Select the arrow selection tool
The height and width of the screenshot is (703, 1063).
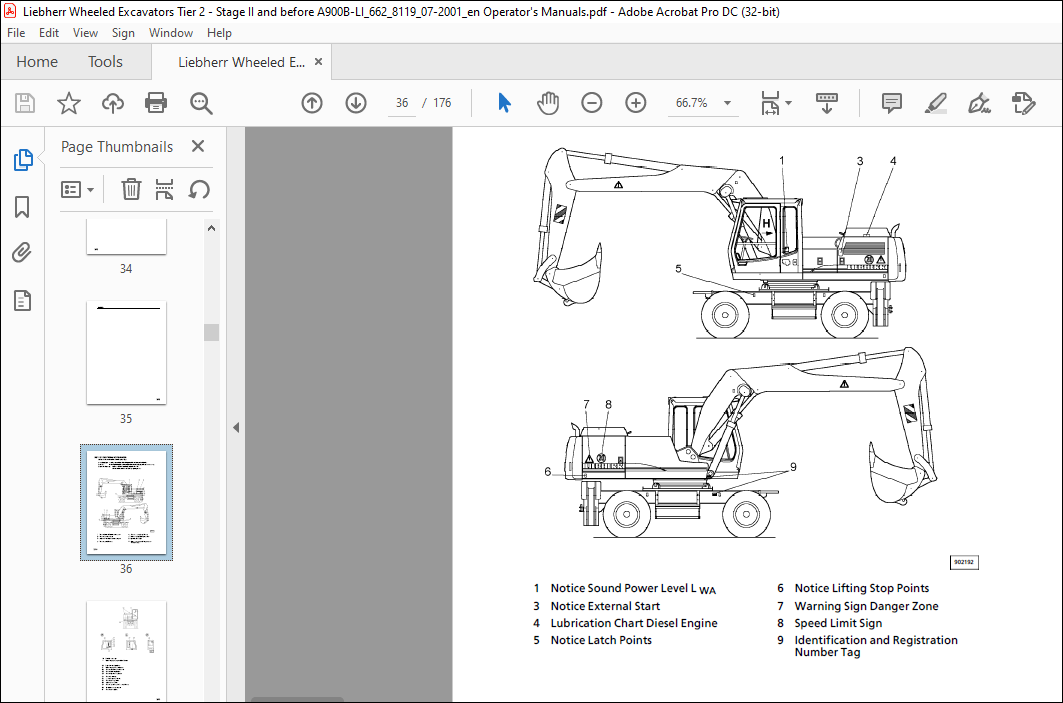(x=504, y=103)
